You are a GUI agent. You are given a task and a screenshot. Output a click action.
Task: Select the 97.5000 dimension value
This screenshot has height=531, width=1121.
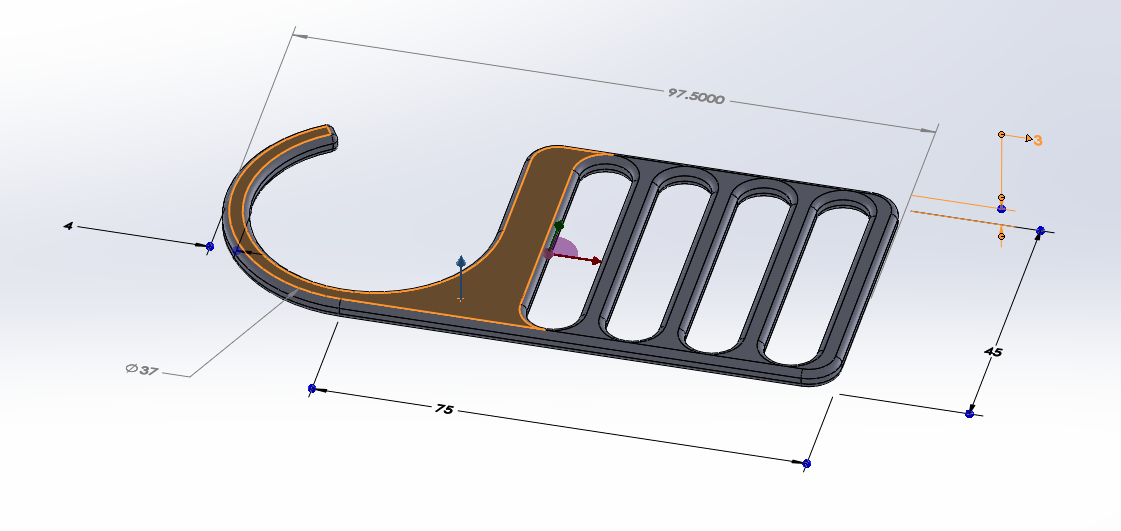click(696, 96)
